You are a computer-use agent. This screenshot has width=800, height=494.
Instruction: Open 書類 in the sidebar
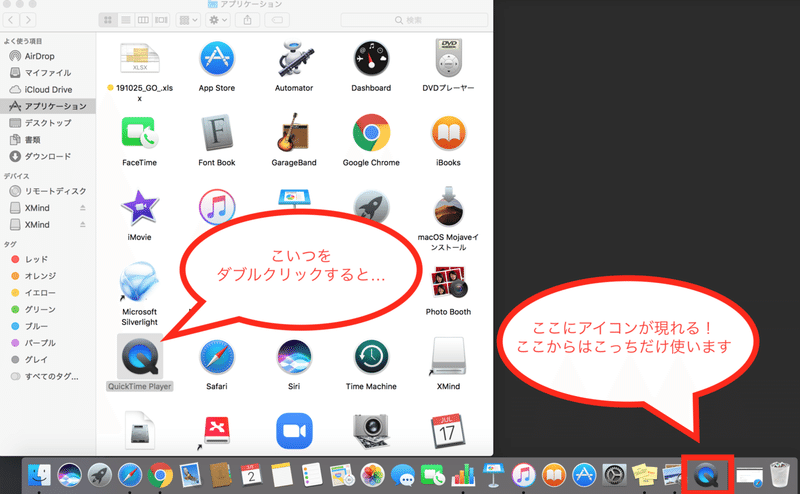(47, 139)
